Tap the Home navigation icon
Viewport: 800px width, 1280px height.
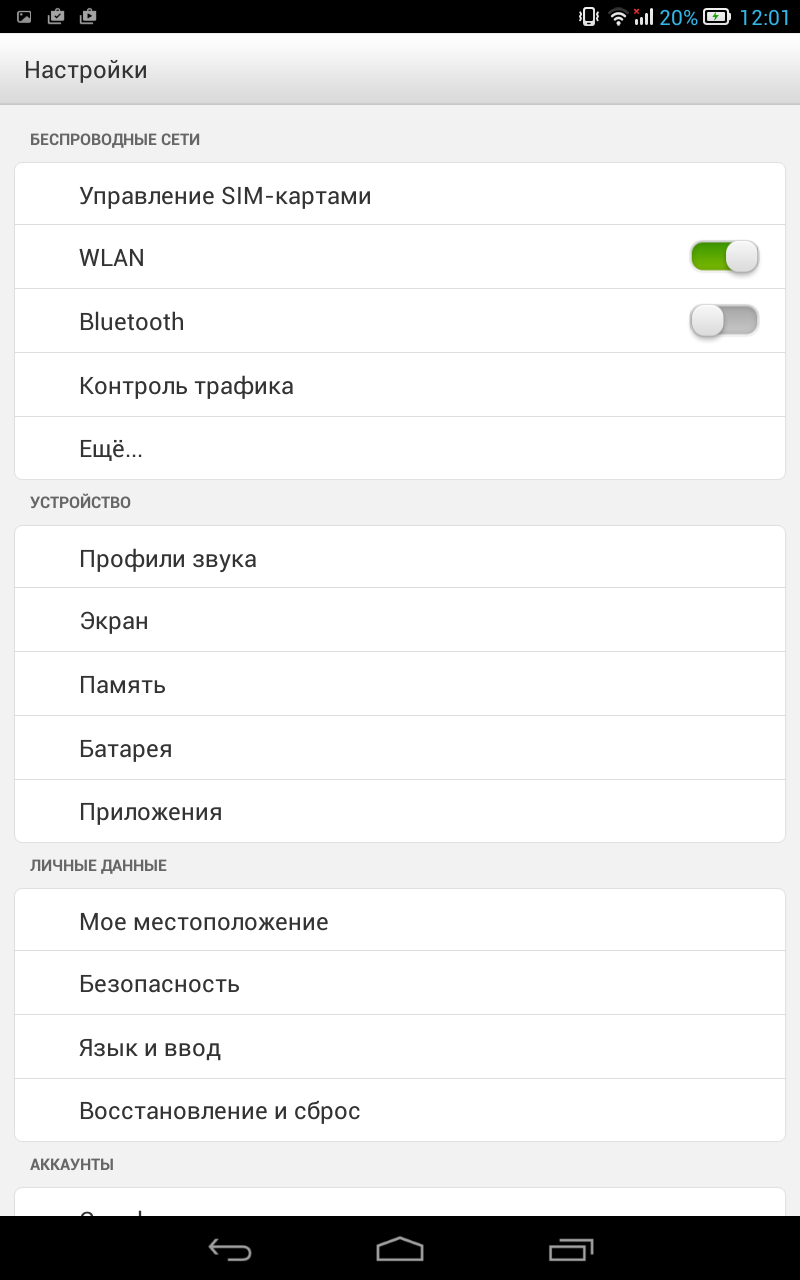coord(400,1249)
